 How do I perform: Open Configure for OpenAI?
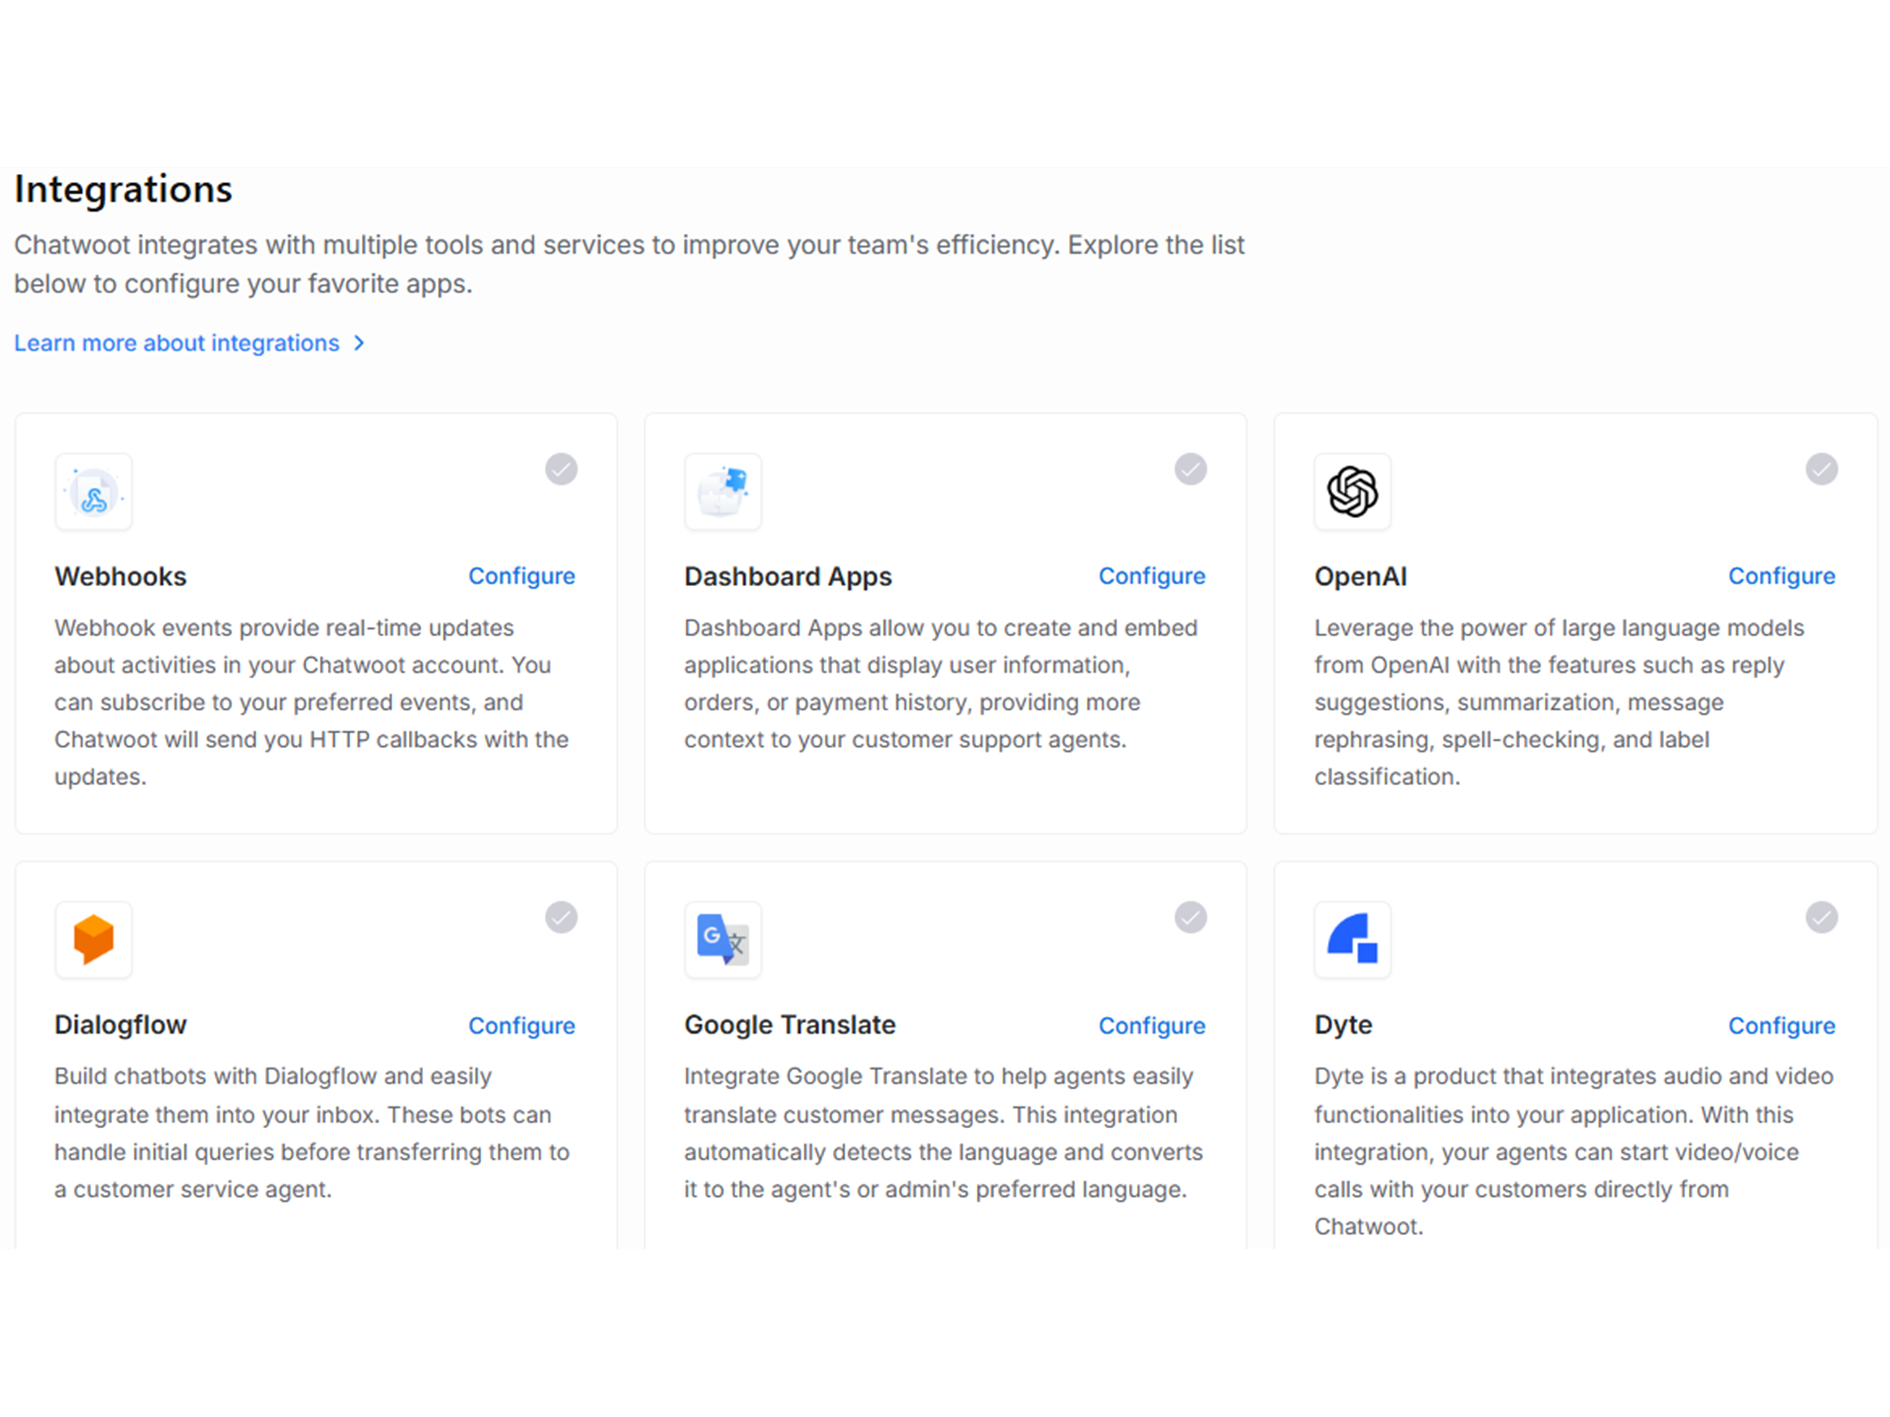point(1781,576)
